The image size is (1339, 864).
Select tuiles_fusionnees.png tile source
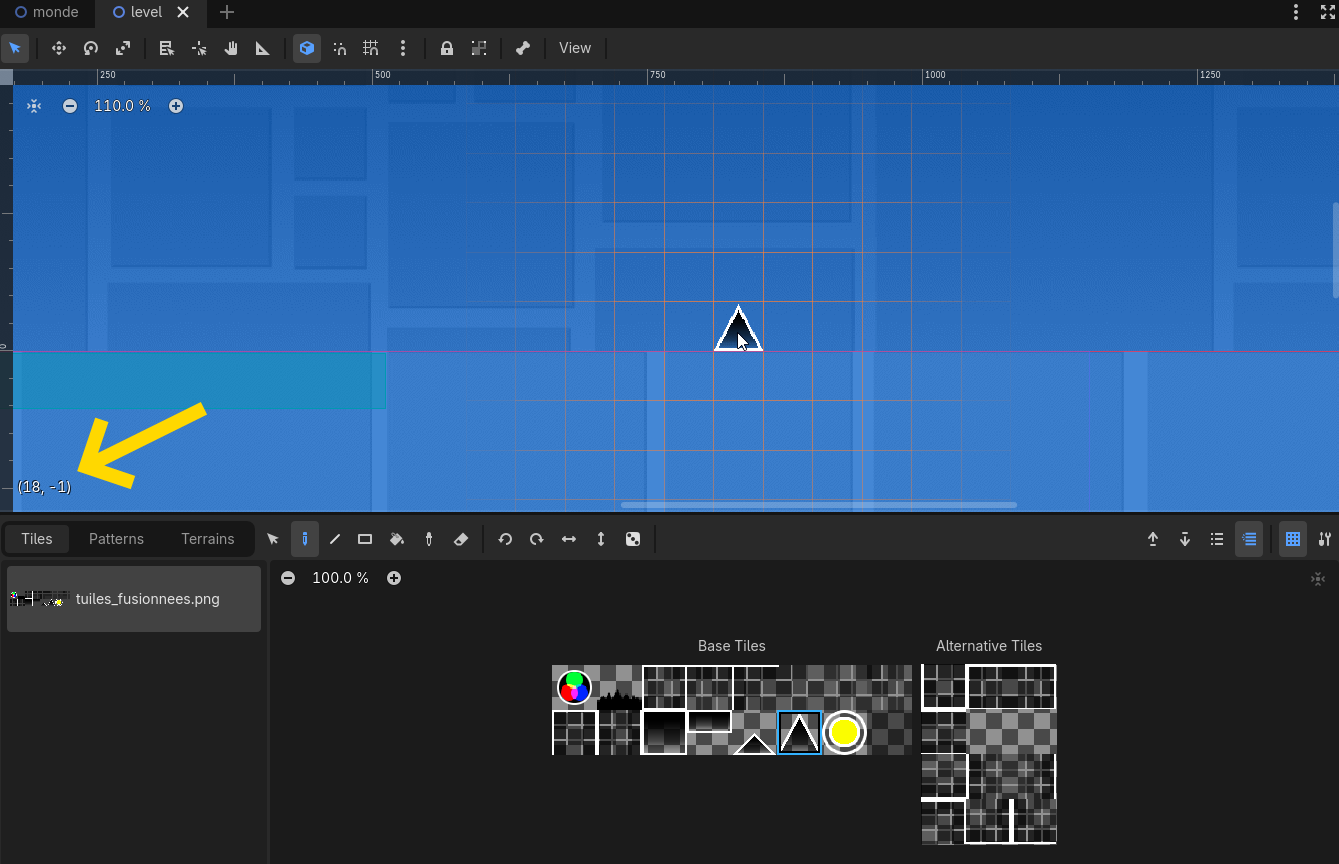point(134,599)
